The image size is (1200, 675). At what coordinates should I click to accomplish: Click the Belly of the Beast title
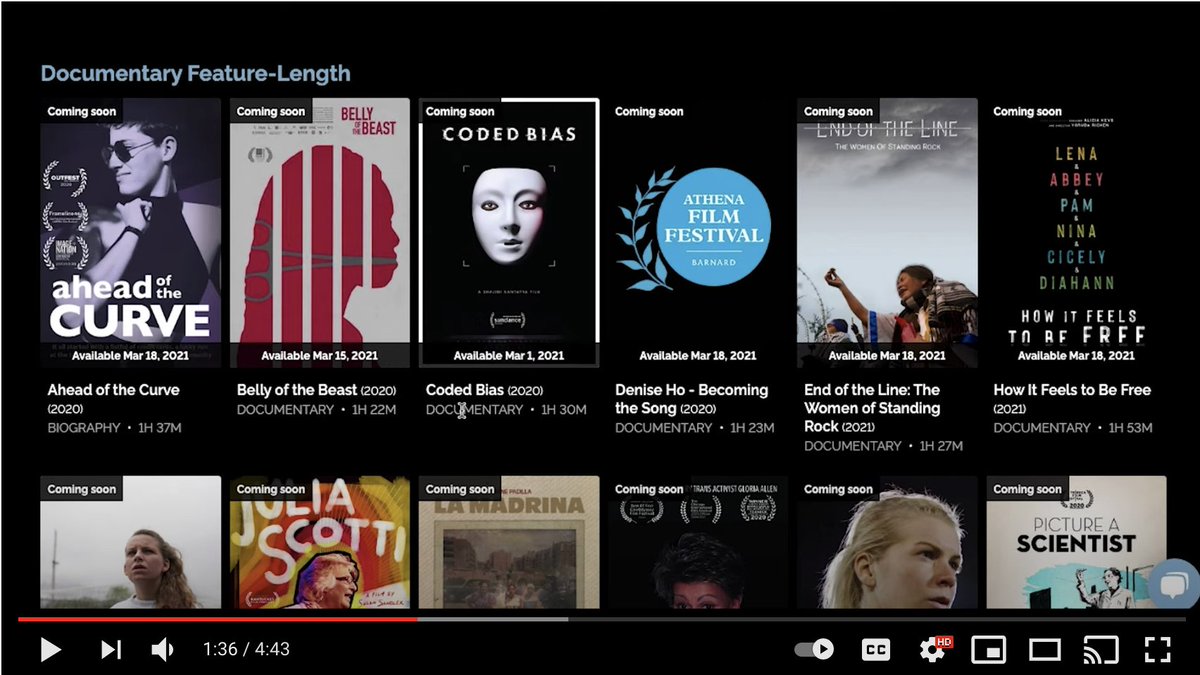click(x=297, y=390)
